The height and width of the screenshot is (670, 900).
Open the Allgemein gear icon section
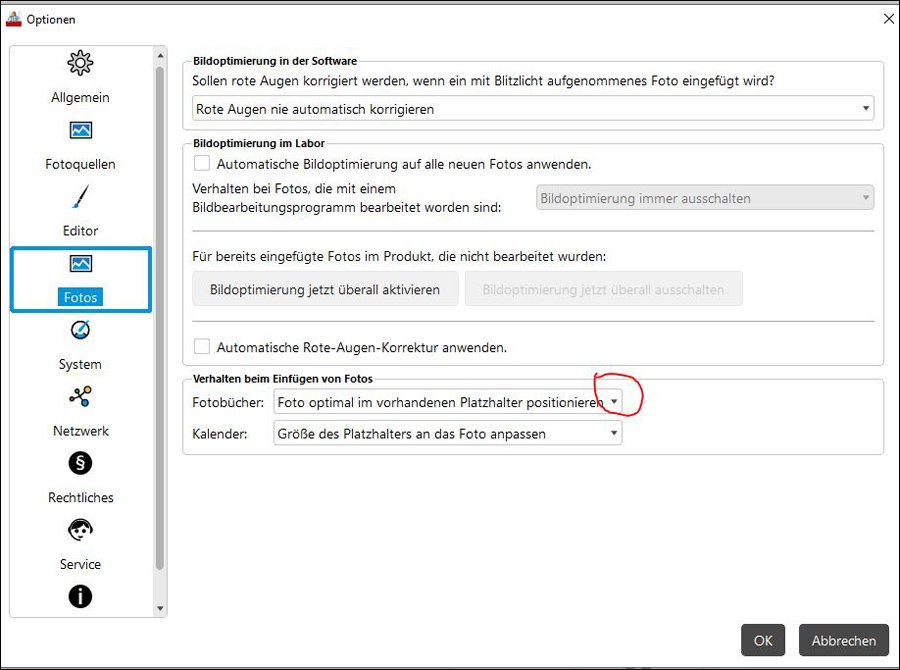pos(80,63)
